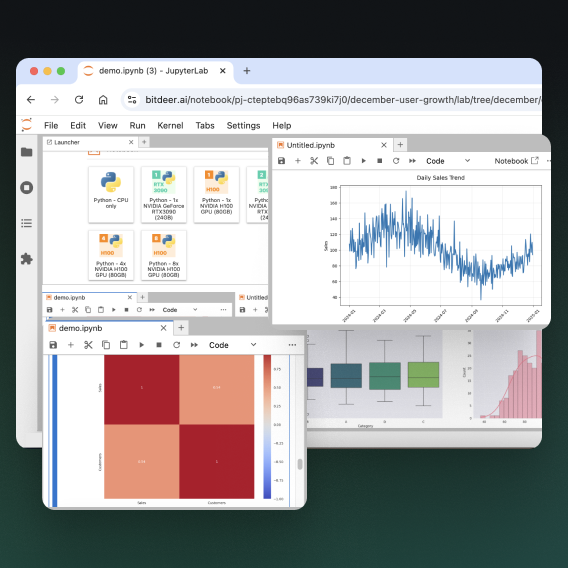
Task: Add a cell in large demo.ipynb toolbar
Action: click(x=71, y=345)
